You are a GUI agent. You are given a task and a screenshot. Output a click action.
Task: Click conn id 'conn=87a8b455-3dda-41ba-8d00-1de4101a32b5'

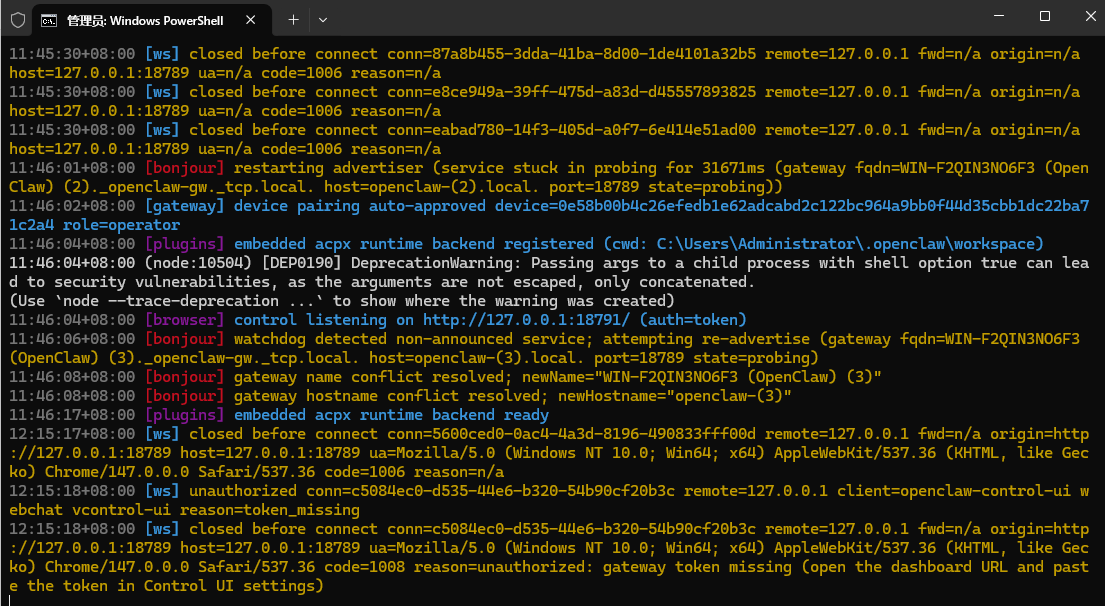(572, 54)
